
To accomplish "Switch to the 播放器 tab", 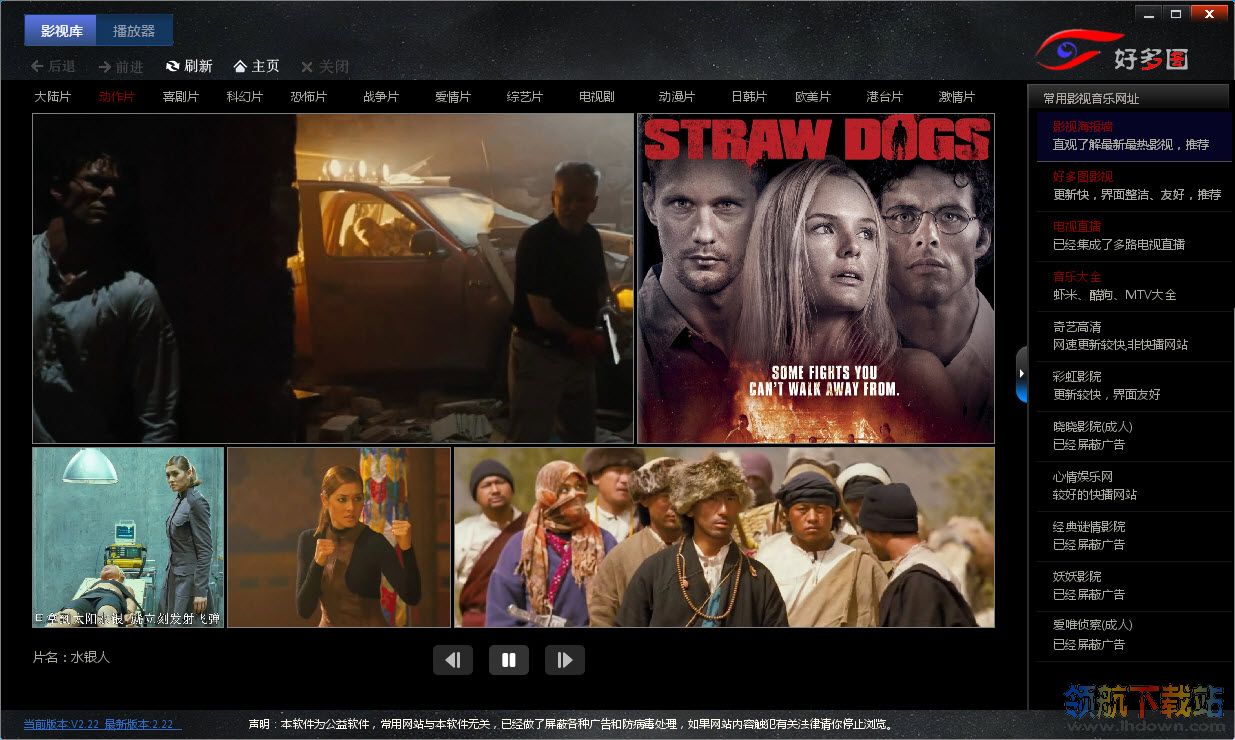I will coord(134,30).
